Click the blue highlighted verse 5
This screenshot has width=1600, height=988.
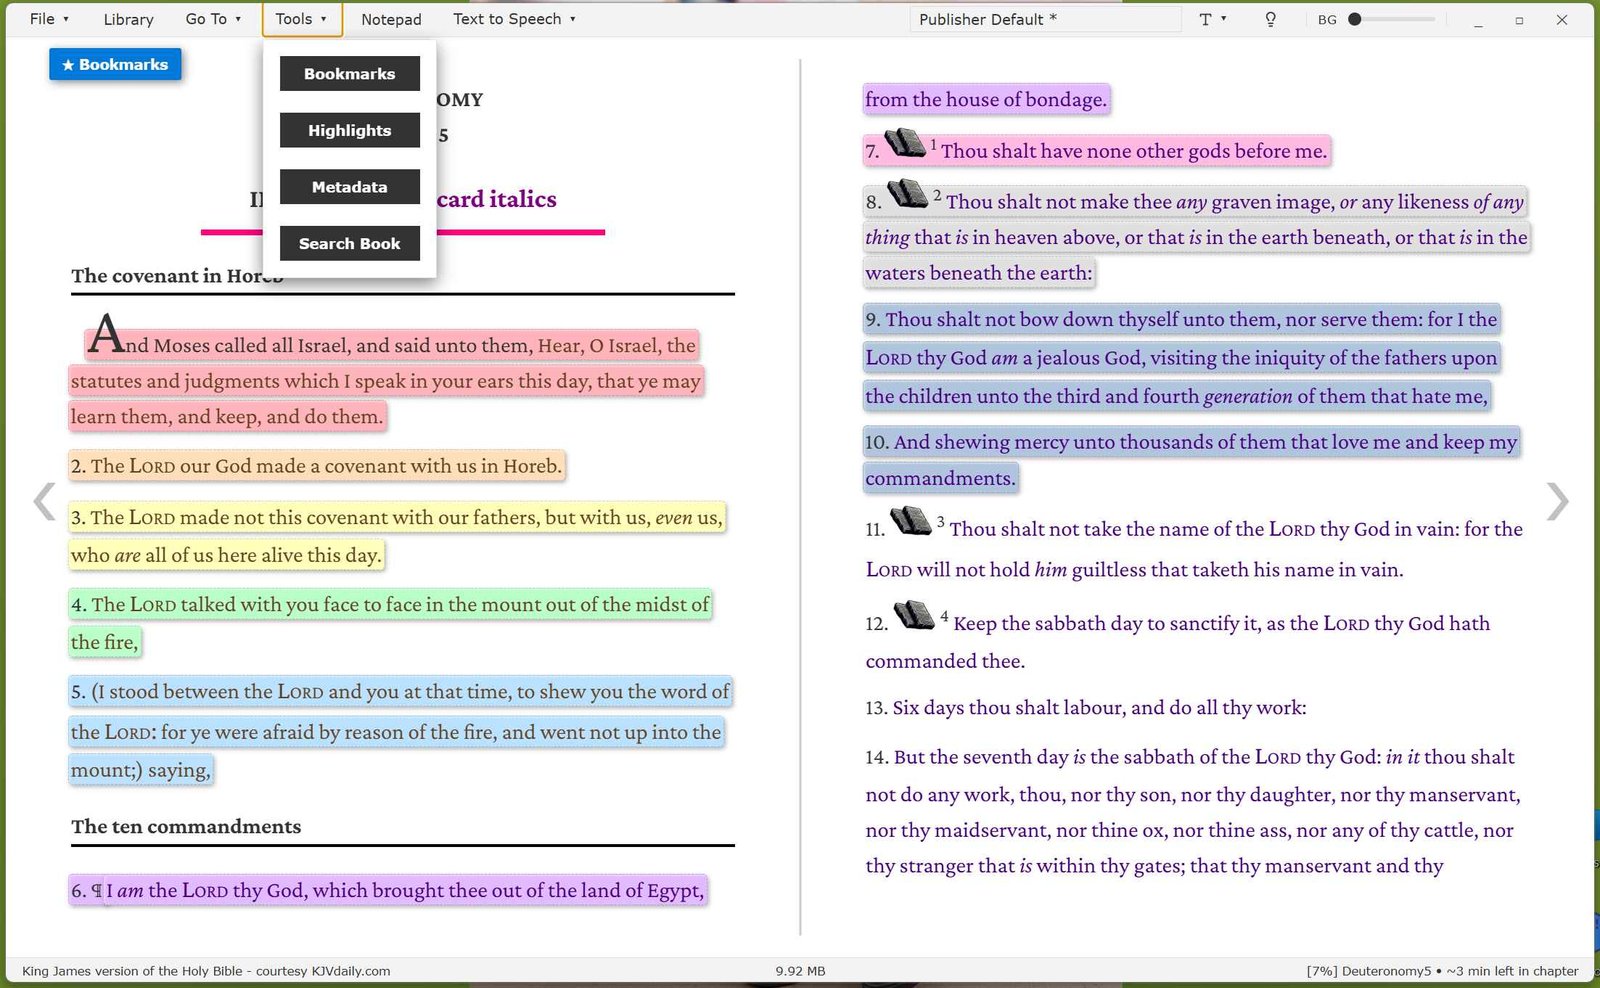(400, 731)
